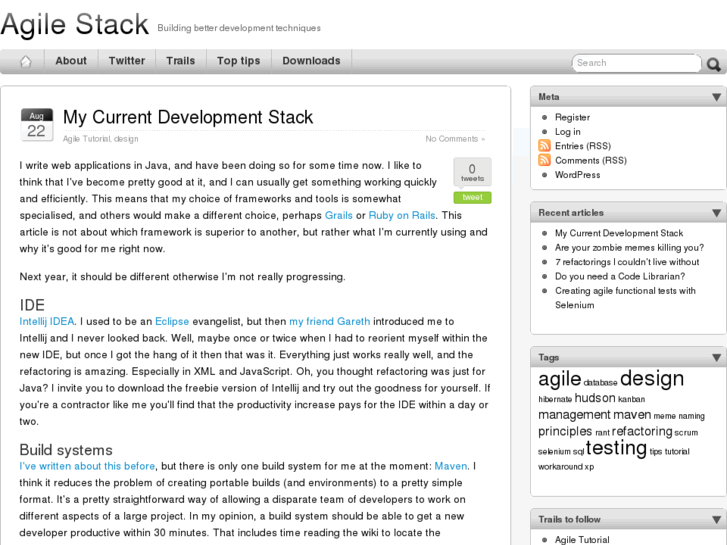Follow the my friend Gareth link
This screenshot has width=727, height=545.
(330, 321)
